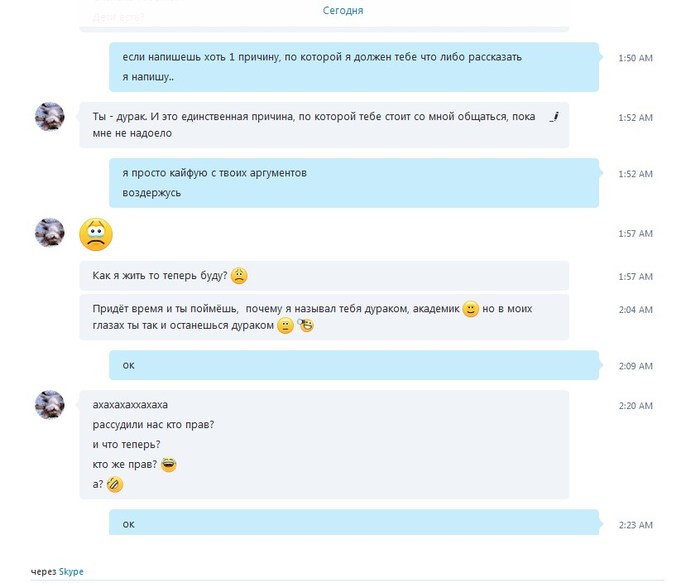Click the laughing emoticon after 'кто же прав?'
Image resolution: width=700 pixels, height=583 pixels.
pyautogui.click(x=169, y=465)
